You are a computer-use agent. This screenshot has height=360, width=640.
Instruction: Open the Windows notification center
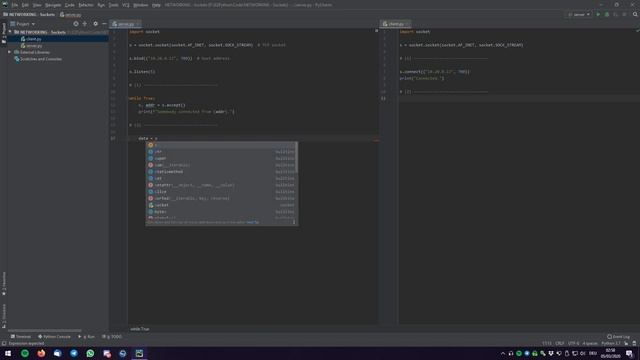[x=629, y=353]
